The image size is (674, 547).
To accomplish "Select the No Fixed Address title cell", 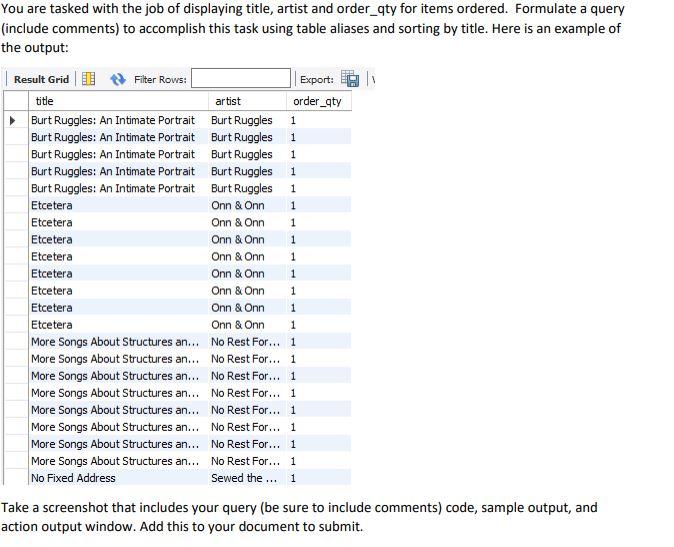I will click(x=119, y=478).
